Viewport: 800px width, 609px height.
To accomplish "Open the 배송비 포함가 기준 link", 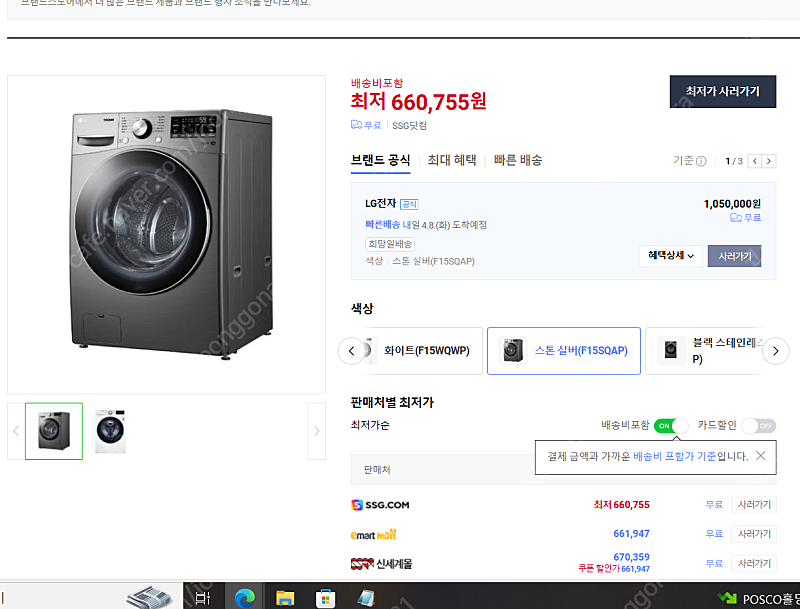I will pyautogui.click(x=674, y=456).
